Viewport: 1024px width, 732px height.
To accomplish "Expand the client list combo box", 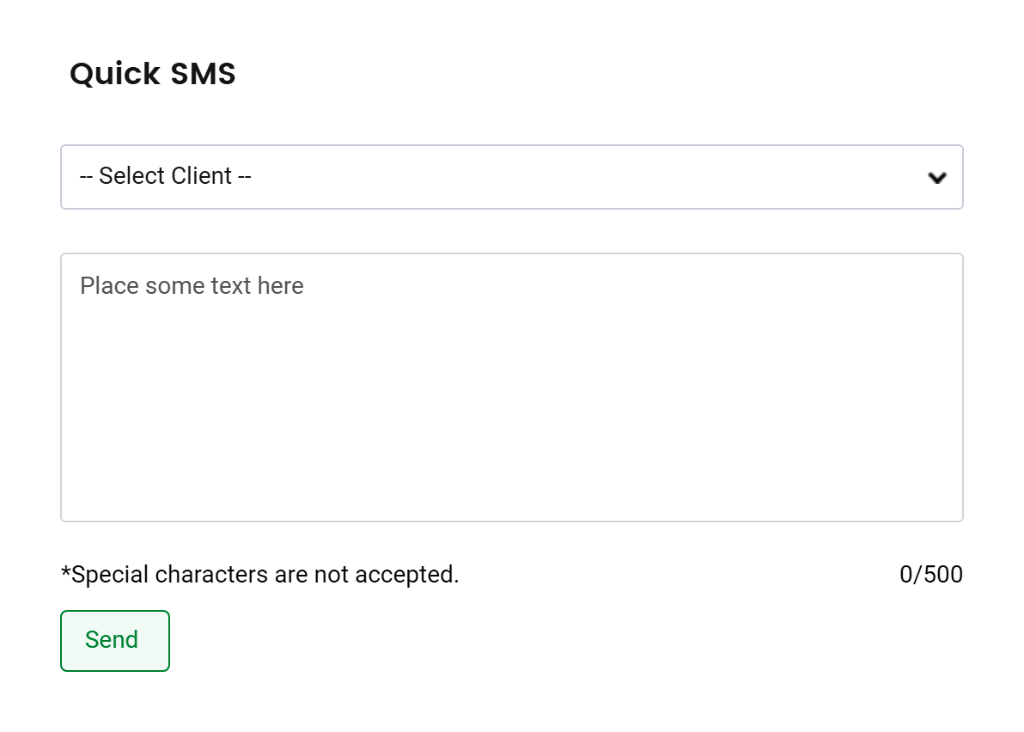I will point(511,177).
